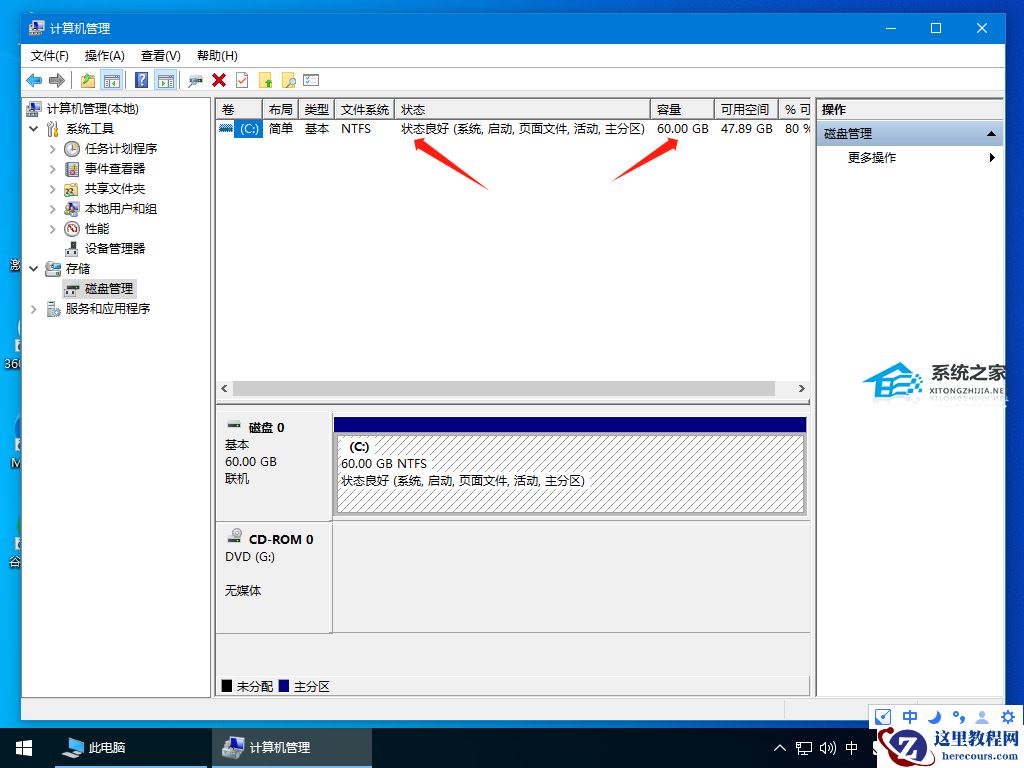Click the black 未分配 legend swatch
1024x768 pixels.
pos(227,686)
